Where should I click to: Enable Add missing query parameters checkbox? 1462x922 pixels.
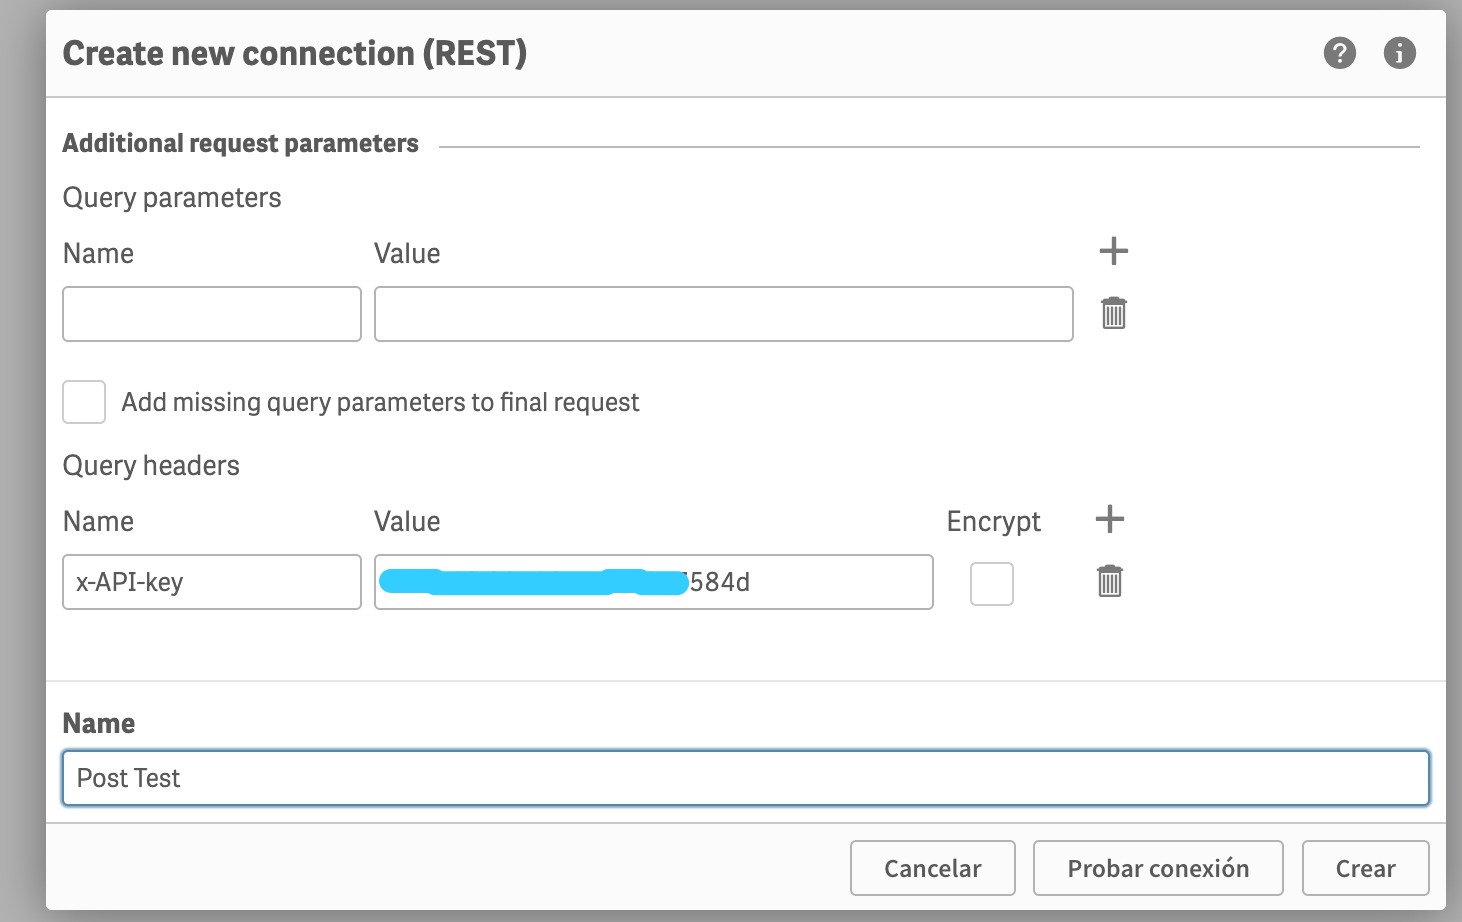84,402
